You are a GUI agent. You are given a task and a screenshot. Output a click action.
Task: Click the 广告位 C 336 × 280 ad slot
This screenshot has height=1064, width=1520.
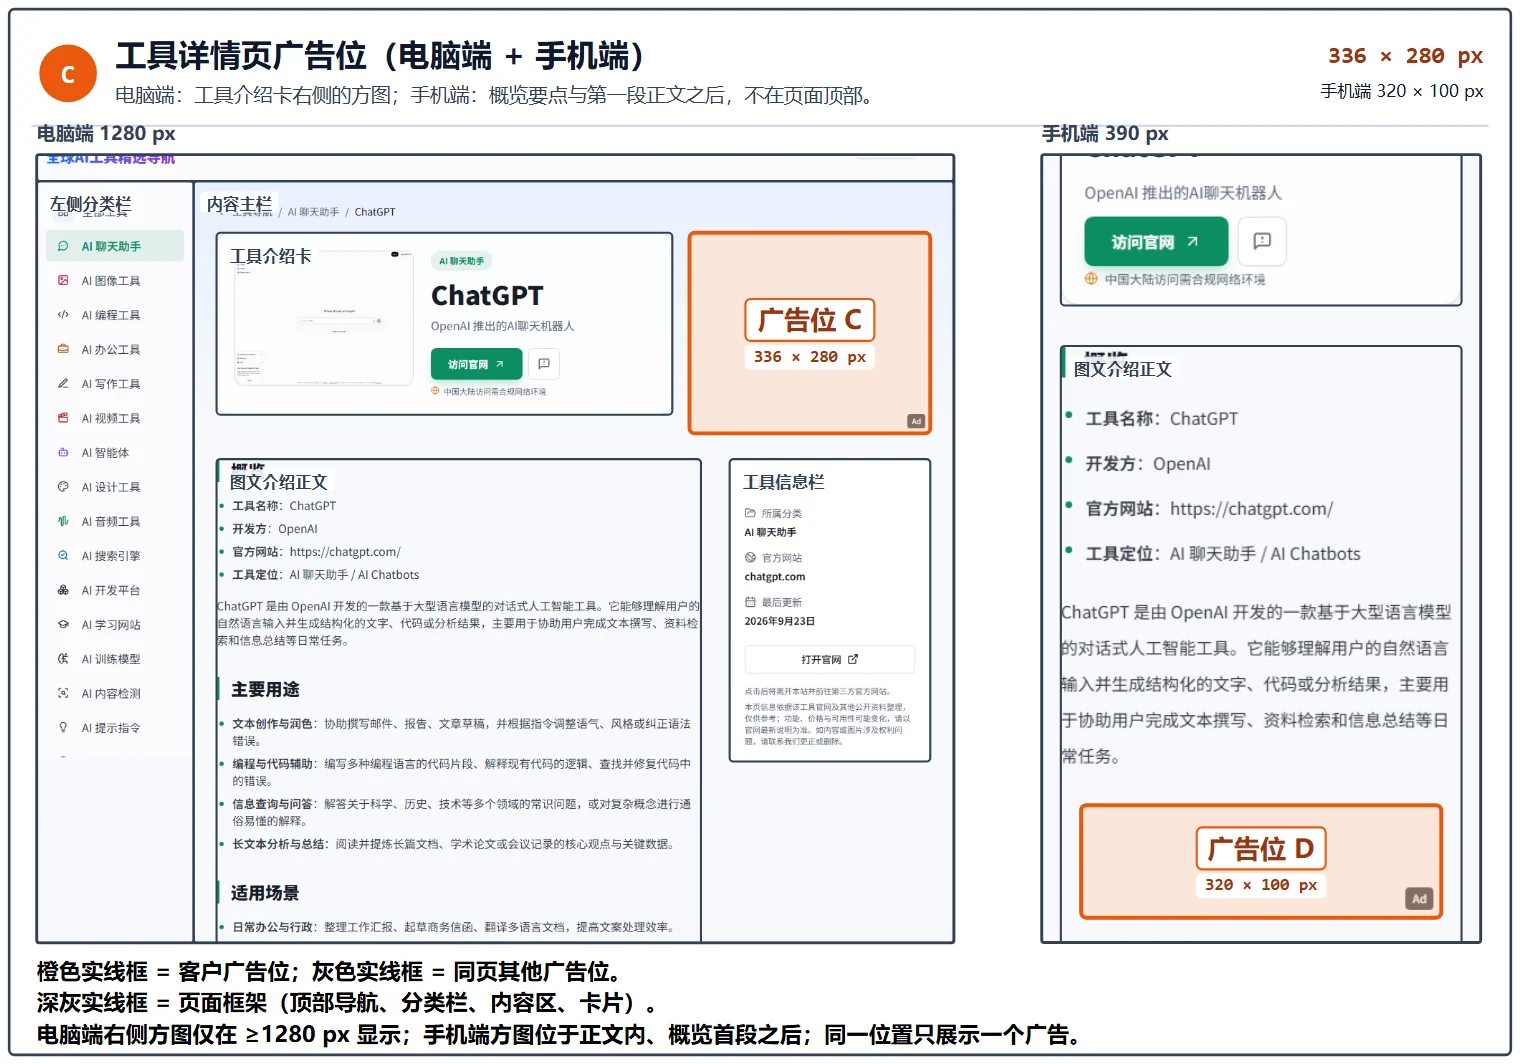810,333
